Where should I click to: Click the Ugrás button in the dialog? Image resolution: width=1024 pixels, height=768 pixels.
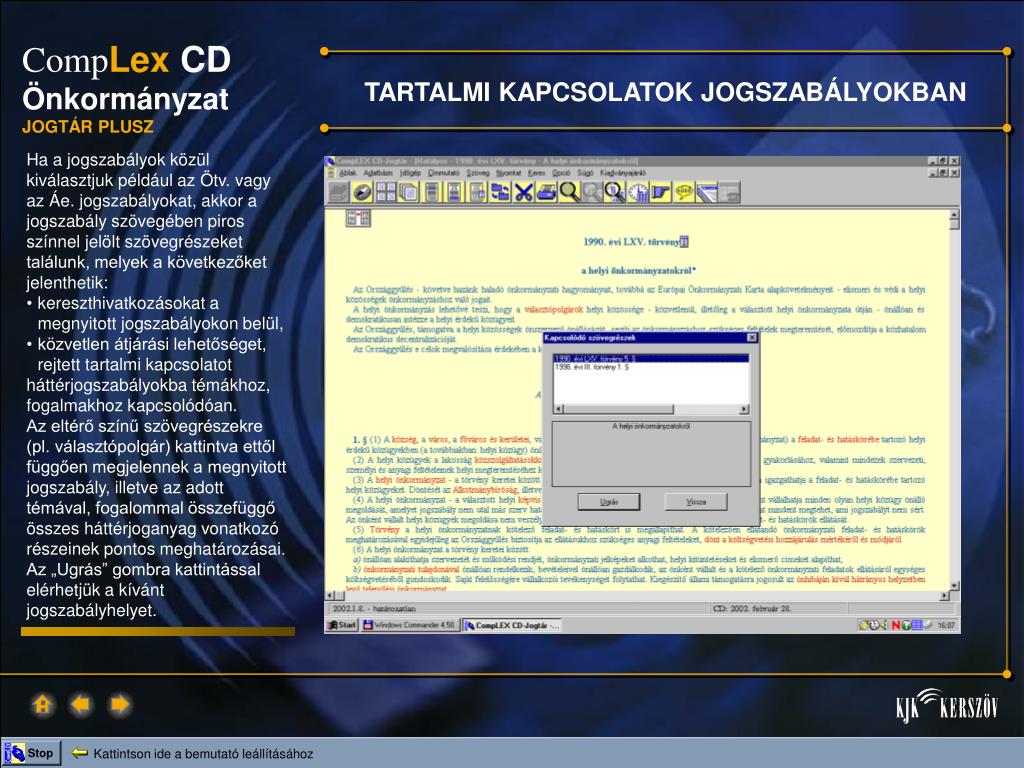[x=609, y=502]
